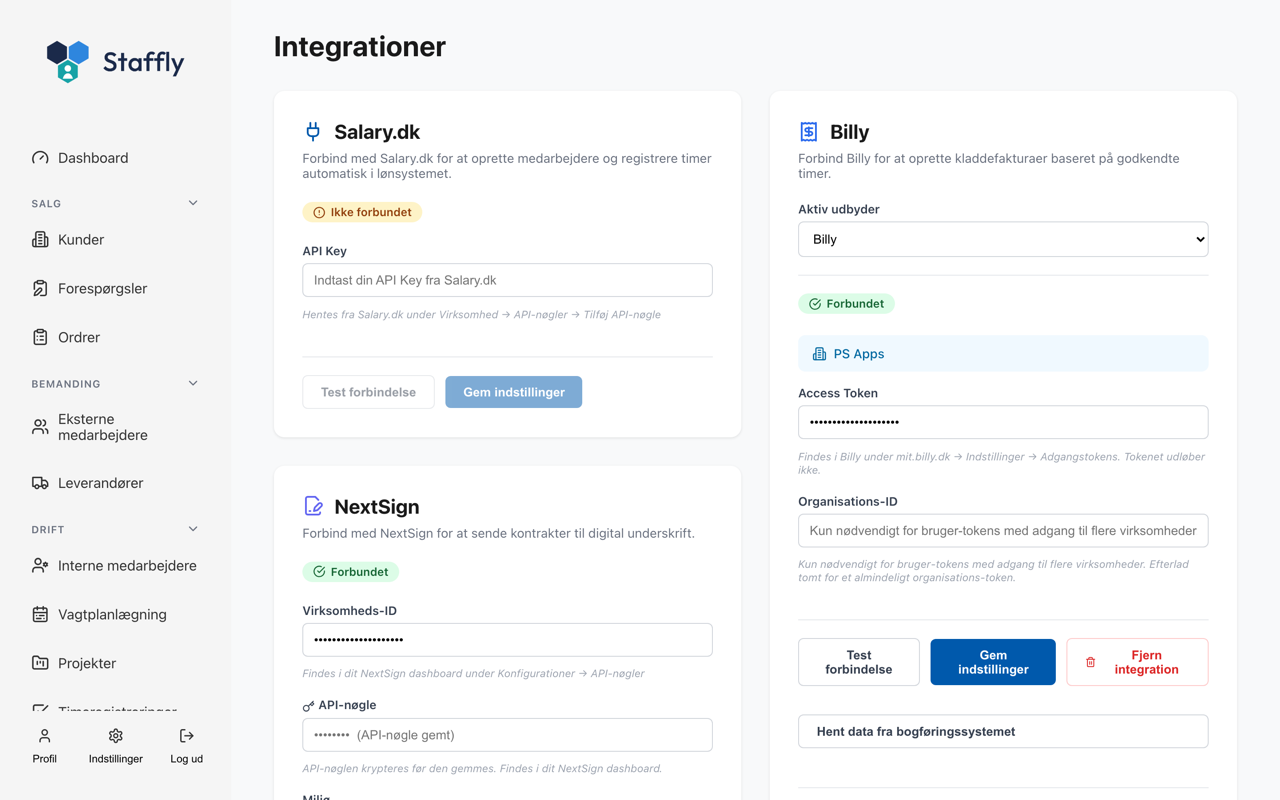Screen dimensions: 1280x800
Task: Collapse the DRIFT sidebar section
Action: [193, 529]
